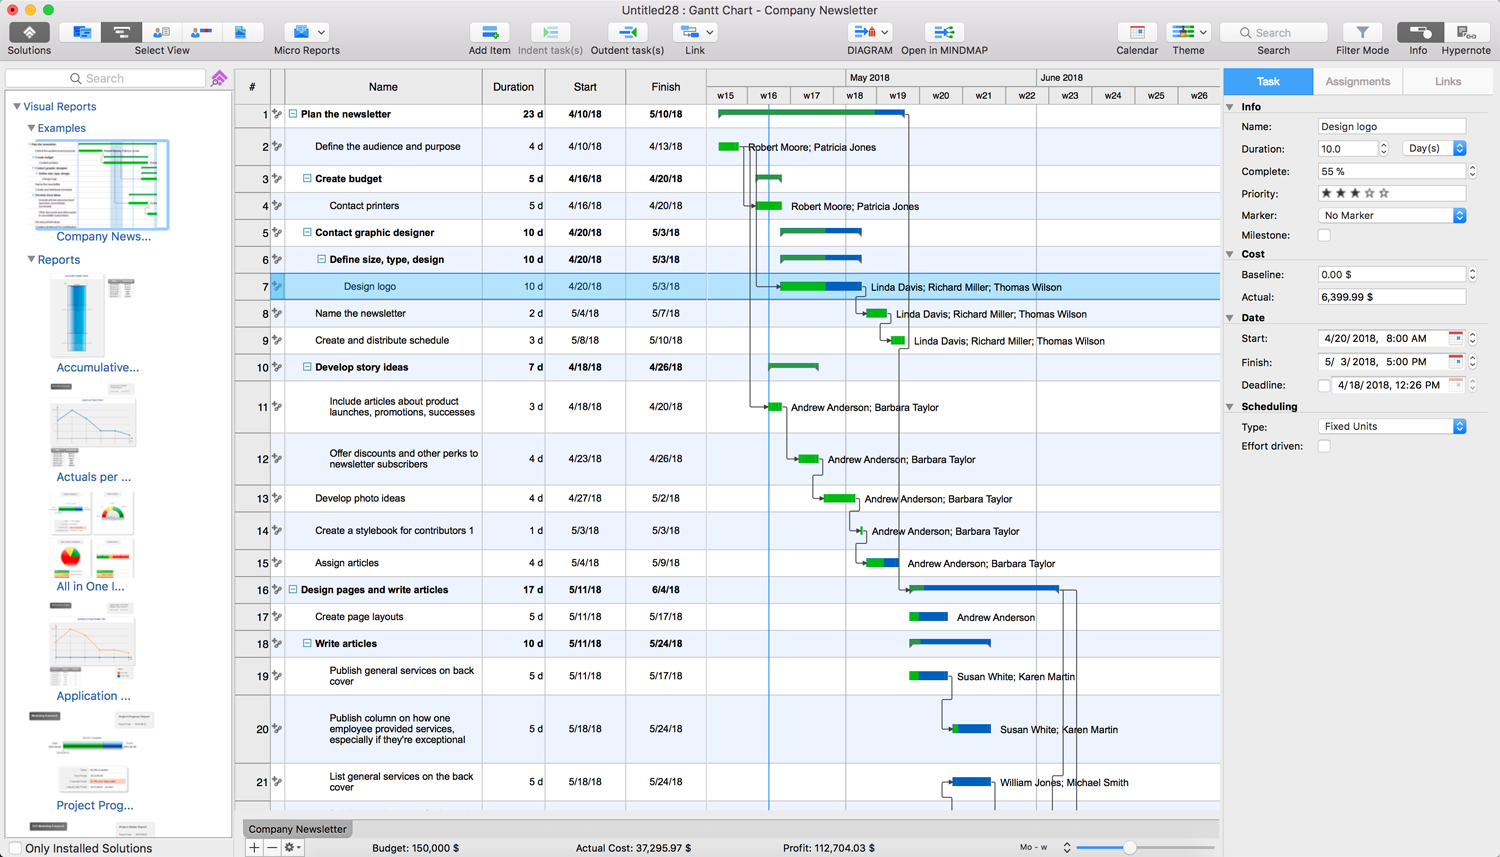Viewport: 1500px width, 857px height.
Task: Enable Filter Mode funnel icon
Action: (x=1362, y=33)
